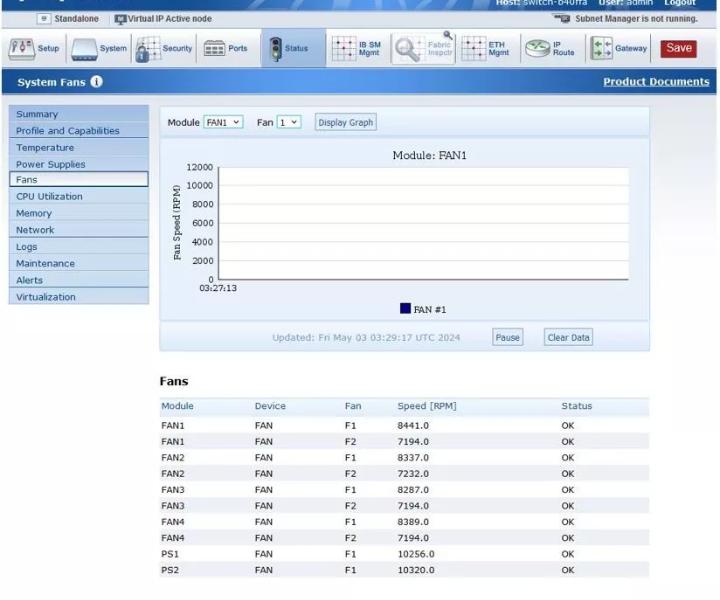Open the Alerts sidebar item
Screen dimensions: 720x600
tap(79, 280)
